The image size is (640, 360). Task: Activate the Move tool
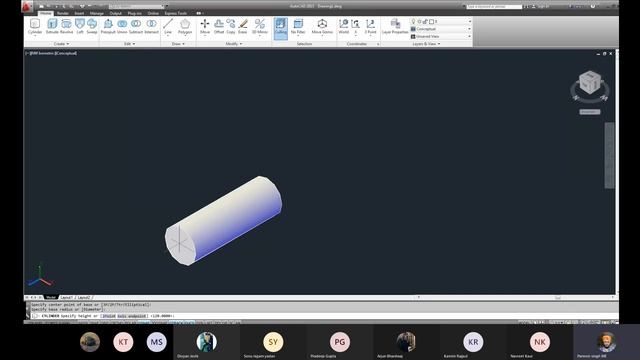(205, 27)
